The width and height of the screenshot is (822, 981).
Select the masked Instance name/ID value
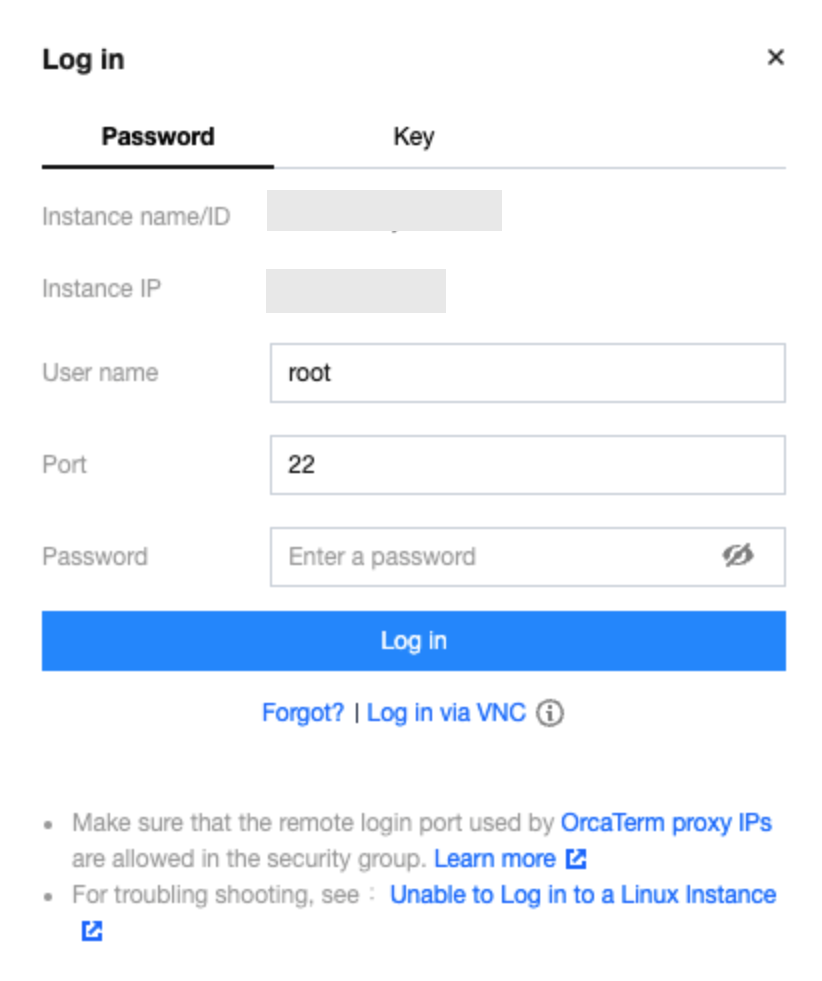pos(384,211)
